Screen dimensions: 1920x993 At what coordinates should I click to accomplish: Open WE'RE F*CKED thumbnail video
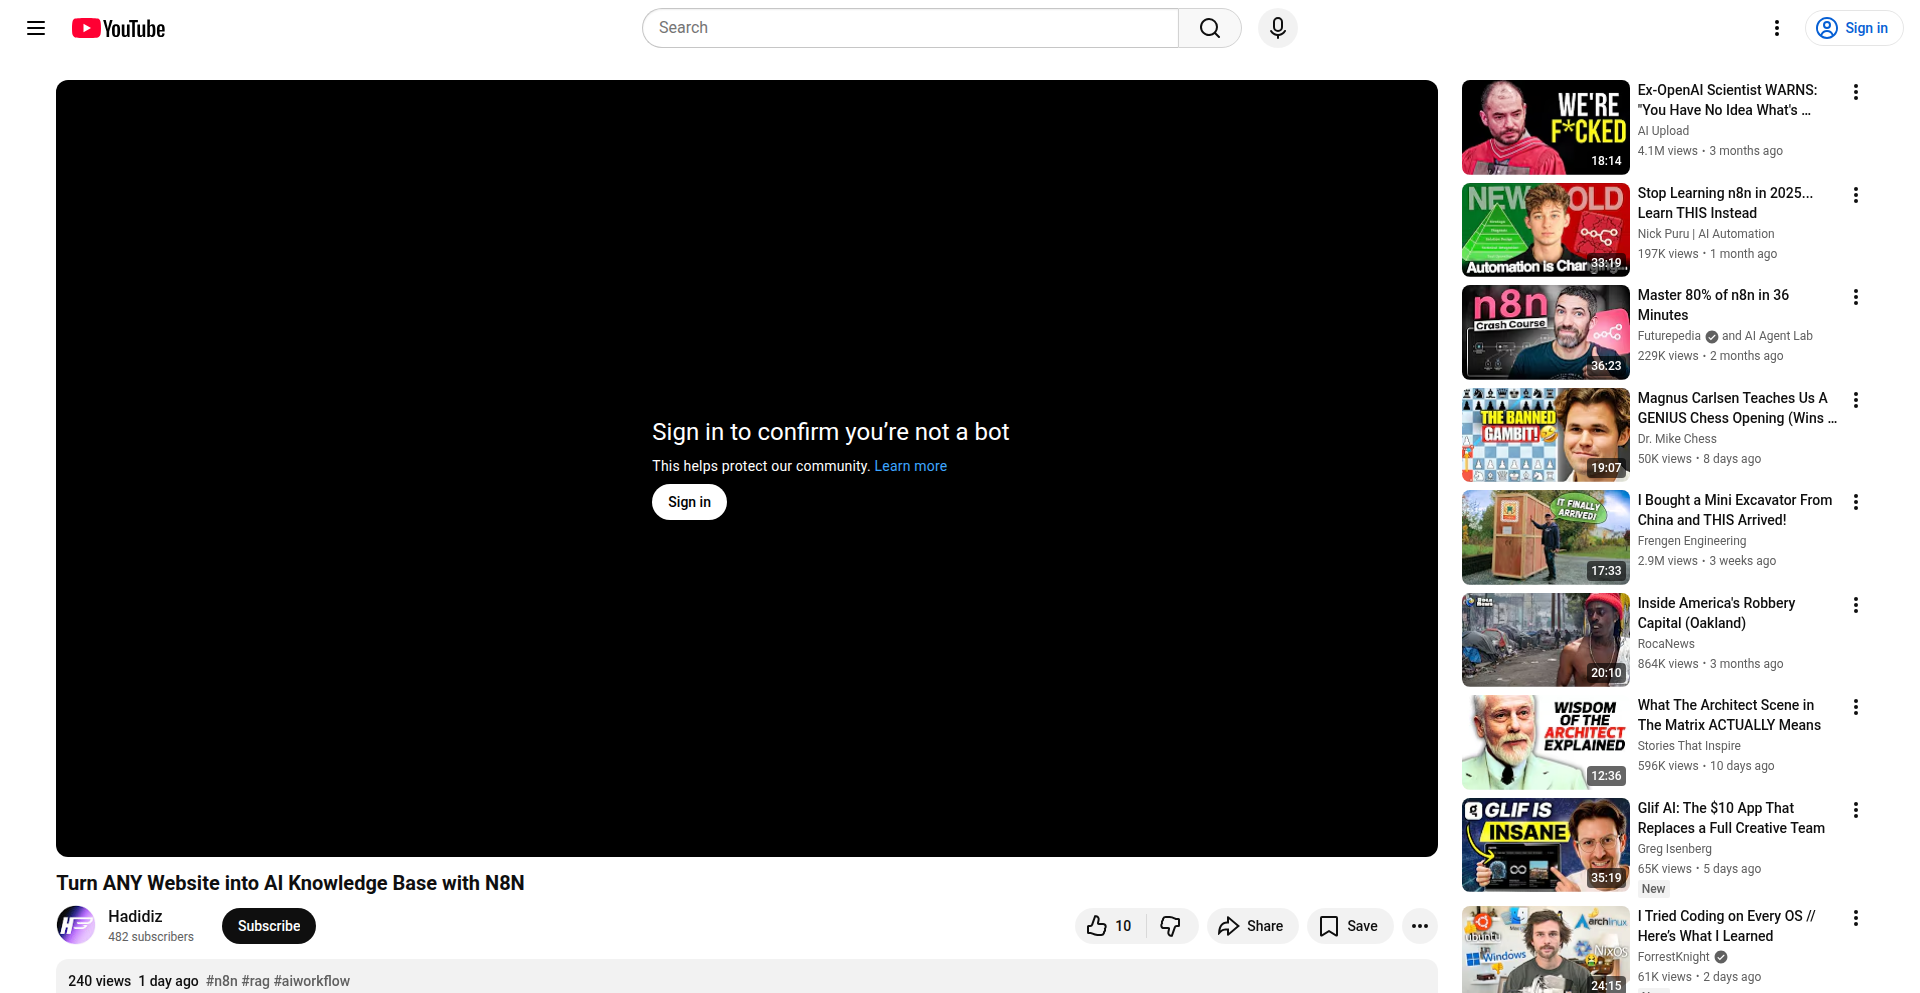[1546, 127]
